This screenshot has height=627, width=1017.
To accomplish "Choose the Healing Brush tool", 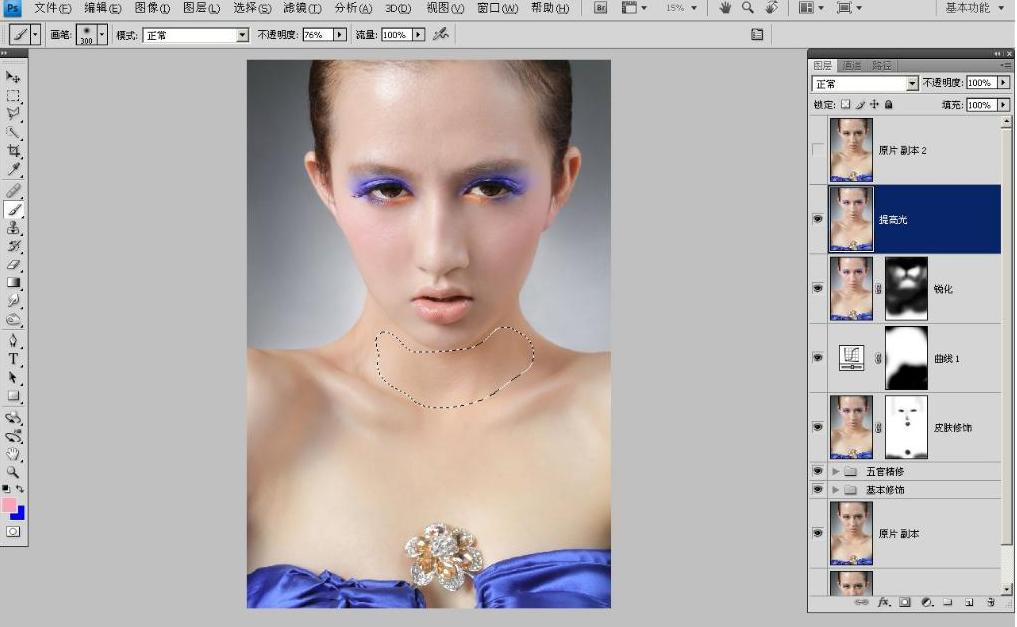I will (x=13, y=191).
